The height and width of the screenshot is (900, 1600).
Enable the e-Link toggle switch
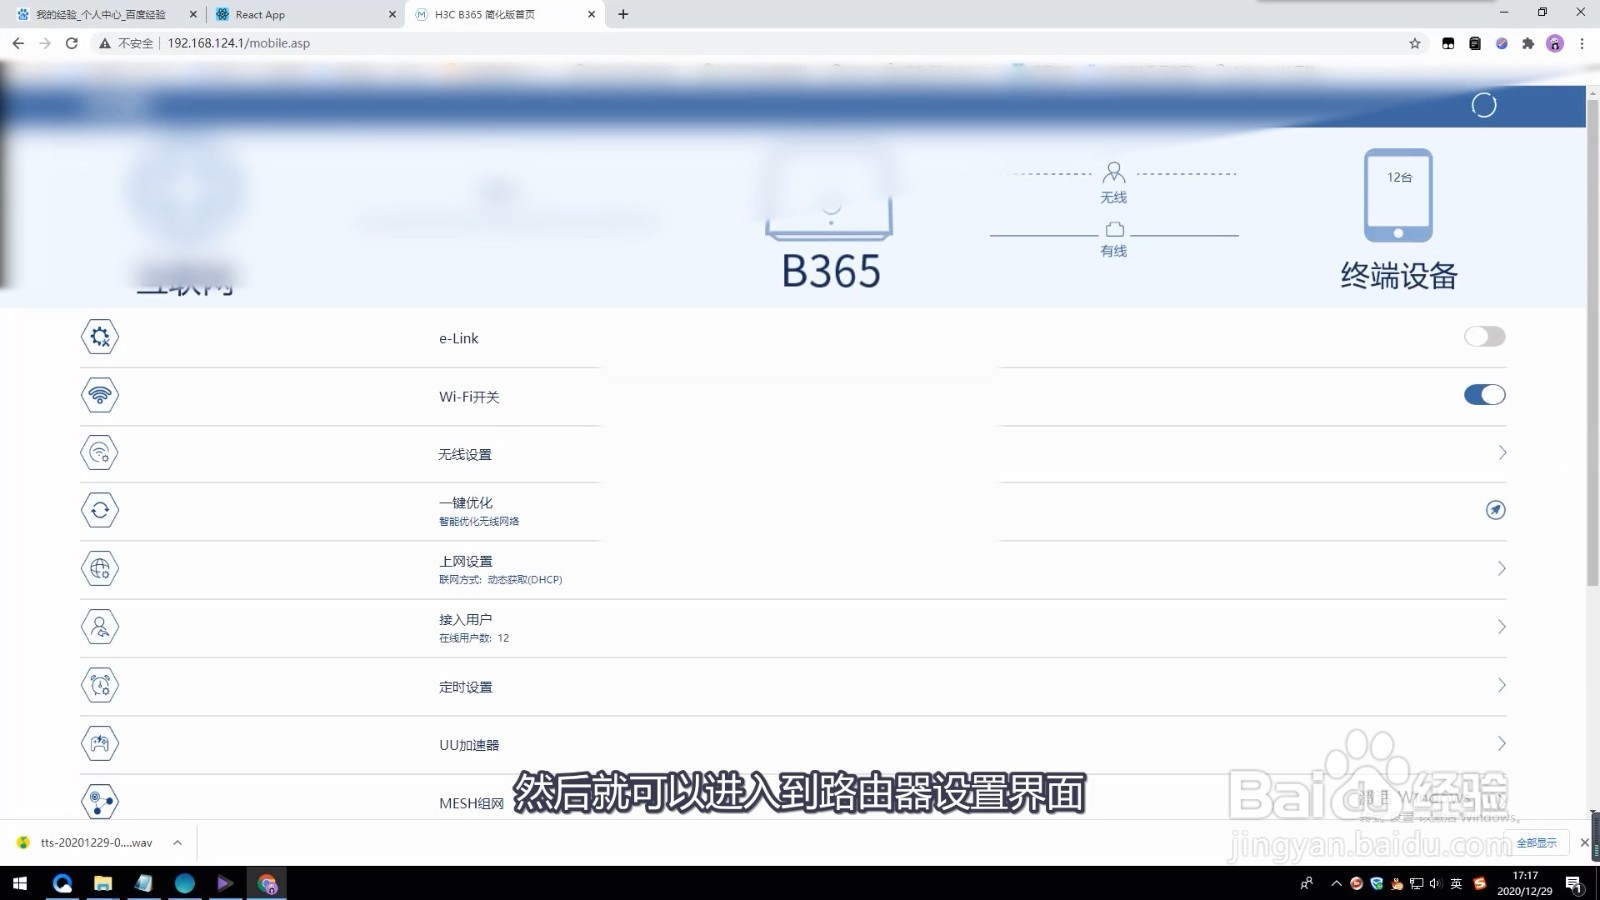(1484, 336)
